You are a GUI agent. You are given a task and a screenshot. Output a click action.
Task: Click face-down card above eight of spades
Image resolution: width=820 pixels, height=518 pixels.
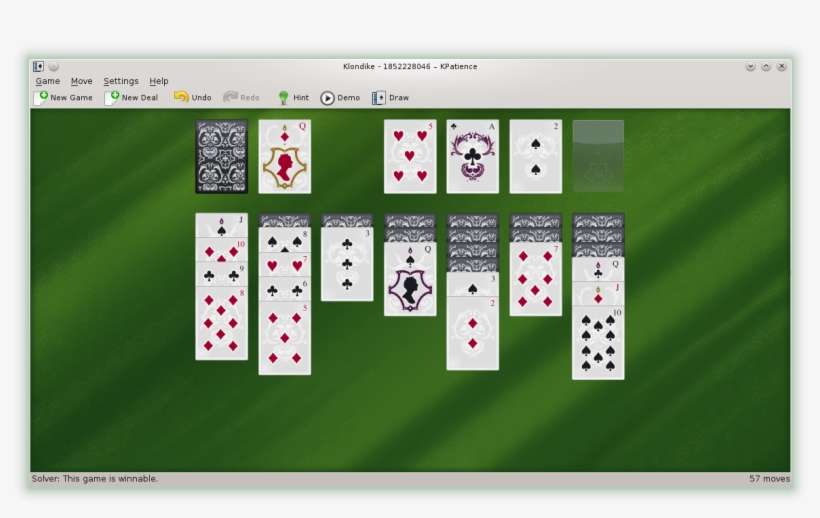click(x=284, y=221)
